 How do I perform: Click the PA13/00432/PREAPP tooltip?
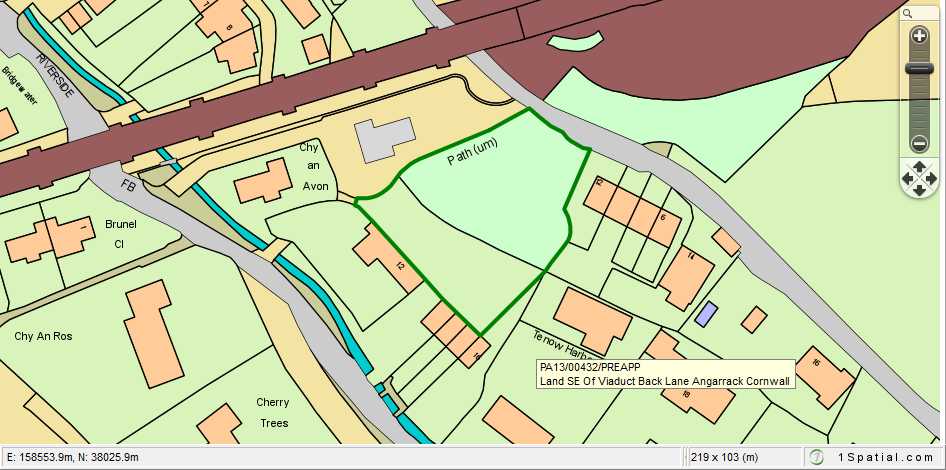pyautogui.click(x=664, y=374)
